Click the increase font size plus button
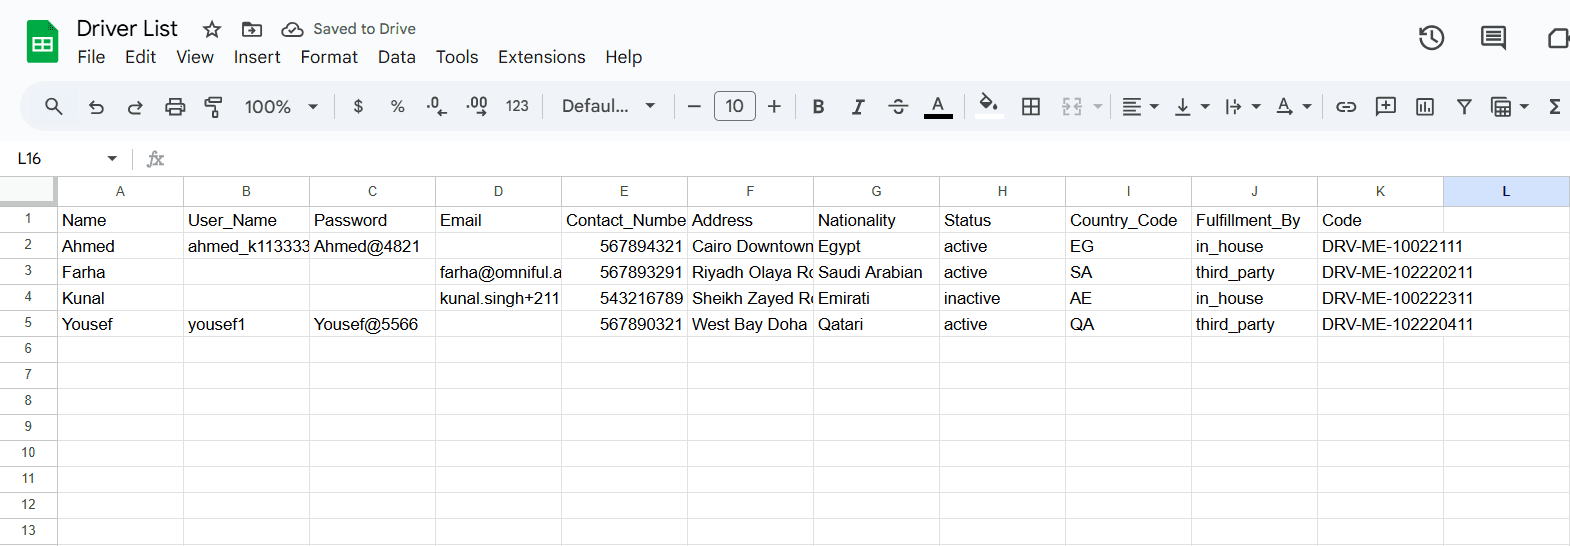This screenshot has width=1570, height=546. coord(774,107)
